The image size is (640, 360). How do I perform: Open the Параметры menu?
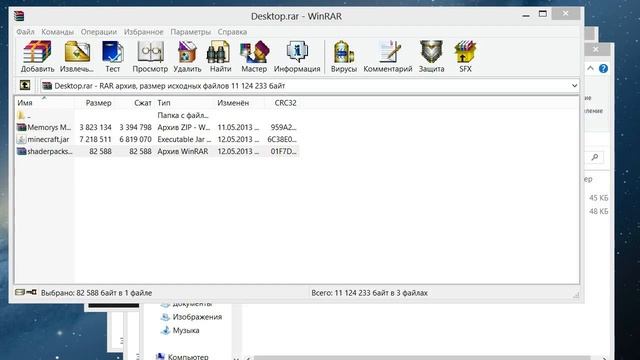191,32
